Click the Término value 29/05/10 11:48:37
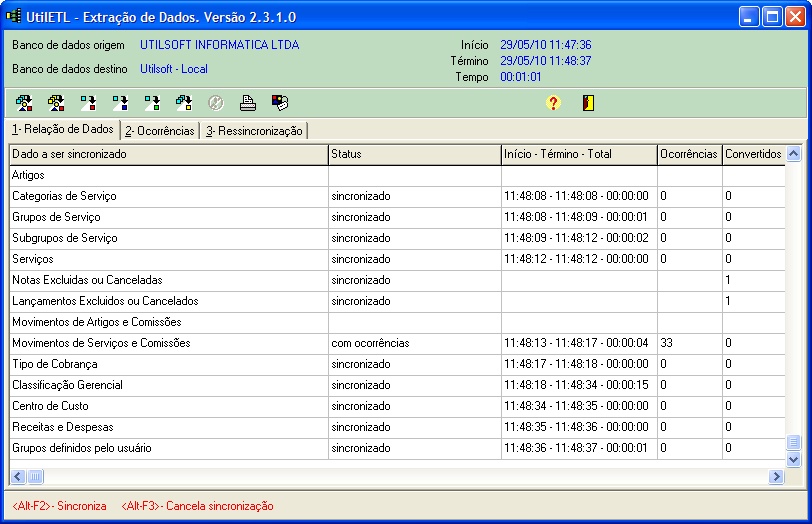 pyautogui.click(x=546, y=61)
